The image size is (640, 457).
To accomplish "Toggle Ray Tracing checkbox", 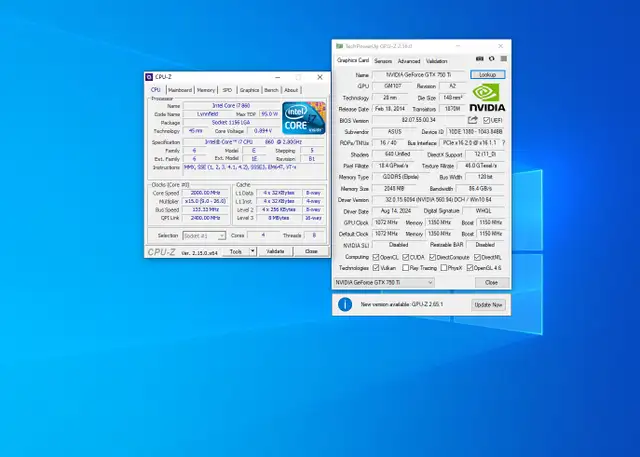I will pos(405,268).
